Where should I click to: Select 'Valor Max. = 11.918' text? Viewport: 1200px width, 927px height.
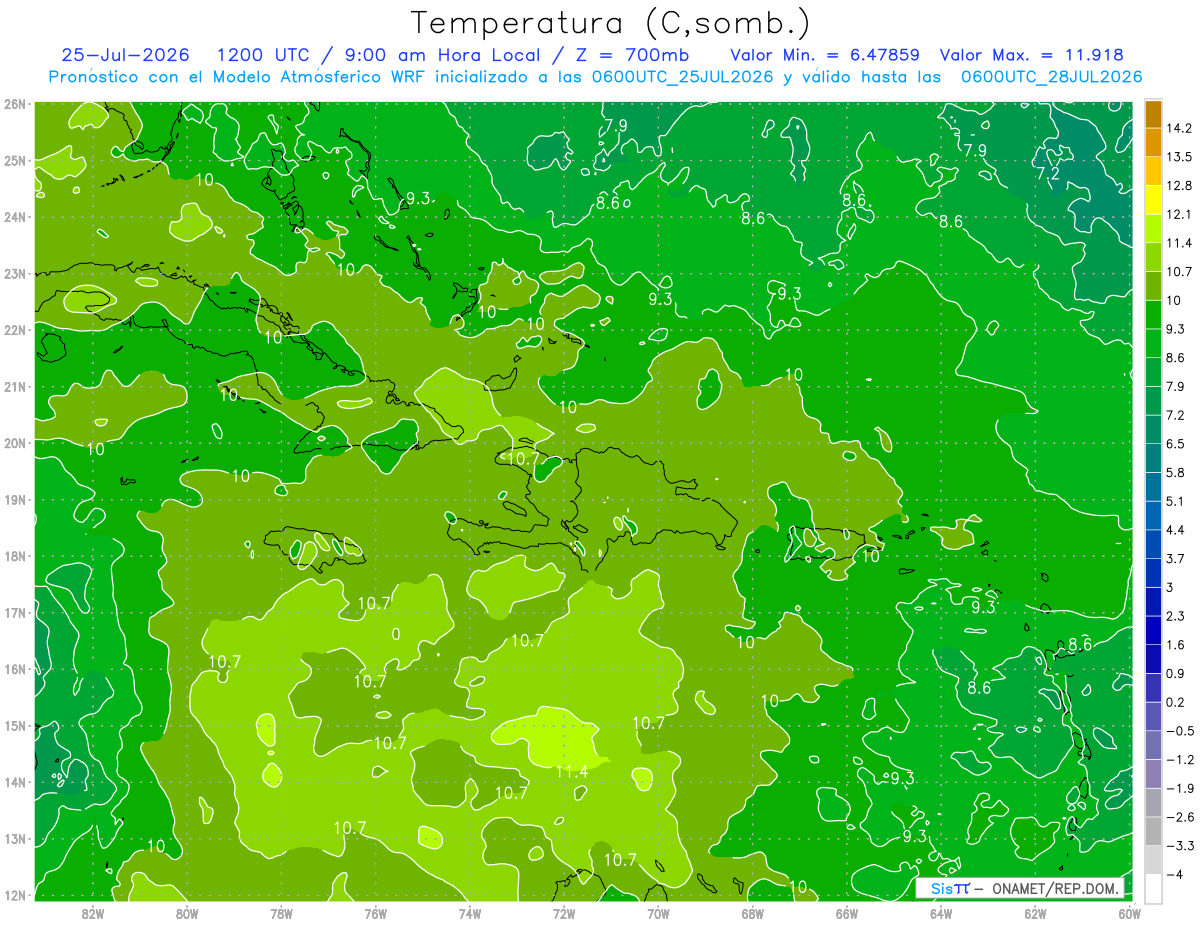coord(1031,55)
